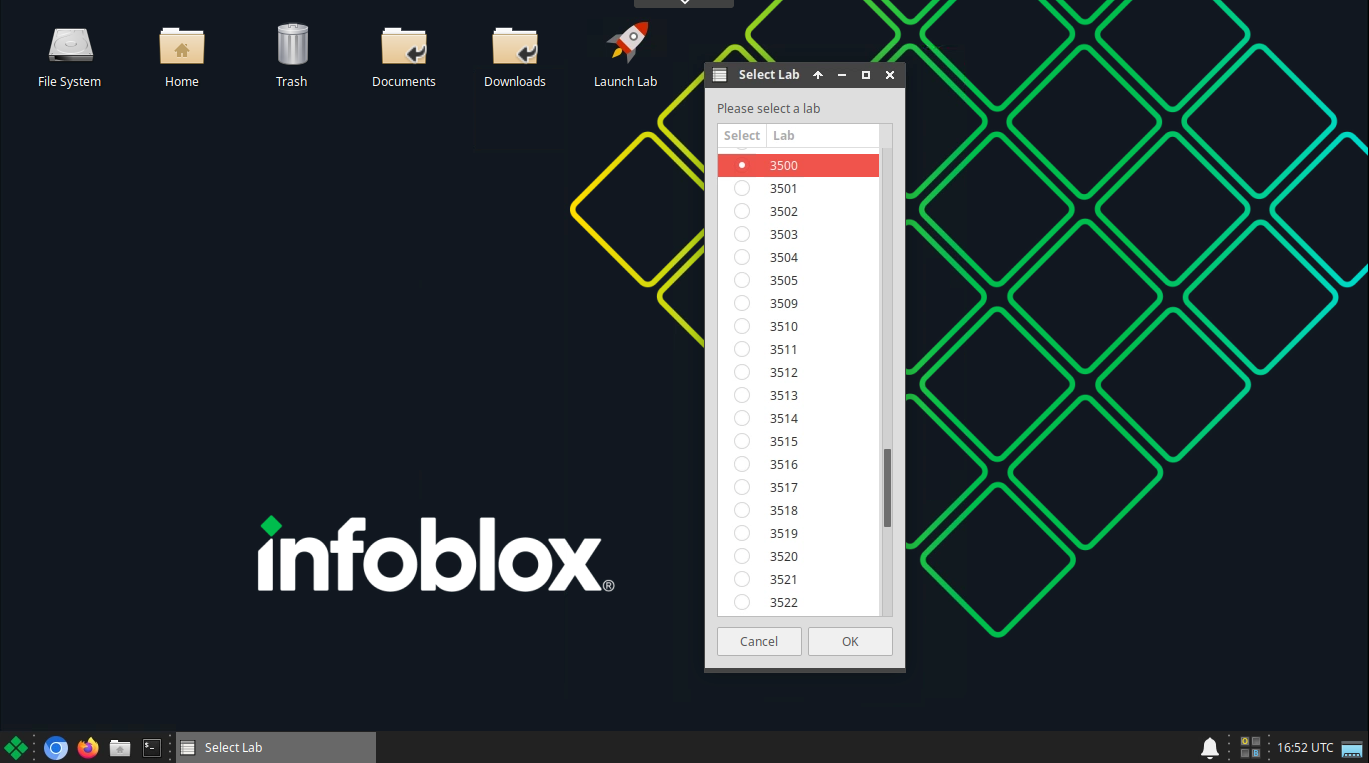The image size is (1369, 763).
Task: Select the radio button for lab 3518
Action: [x=742, y=511]
